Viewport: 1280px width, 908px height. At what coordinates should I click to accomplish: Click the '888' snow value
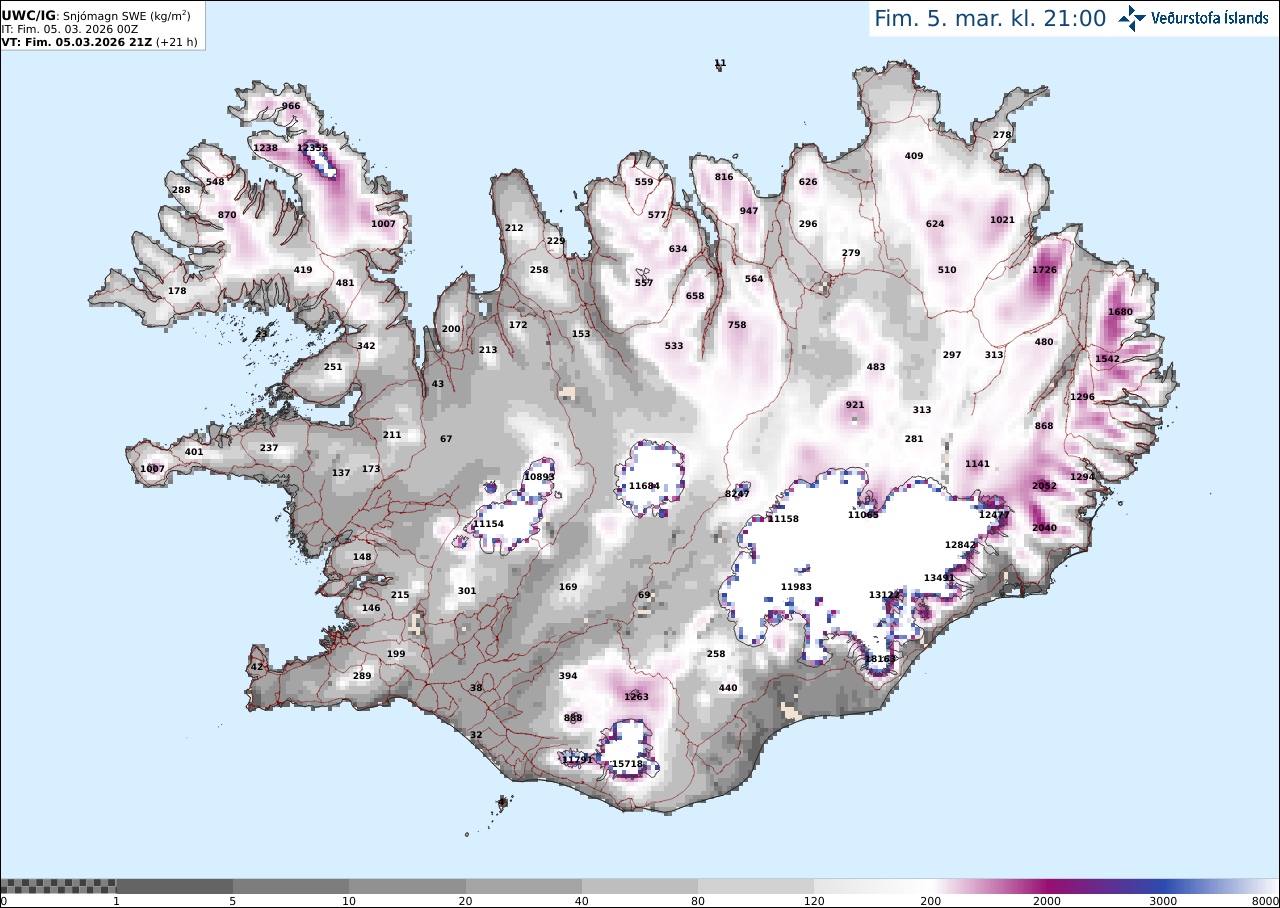coord(573,718)
